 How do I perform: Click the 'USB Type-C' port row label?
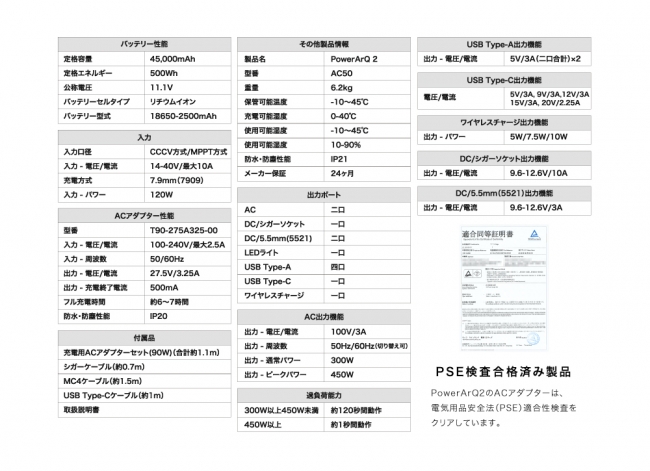(267, 282)
